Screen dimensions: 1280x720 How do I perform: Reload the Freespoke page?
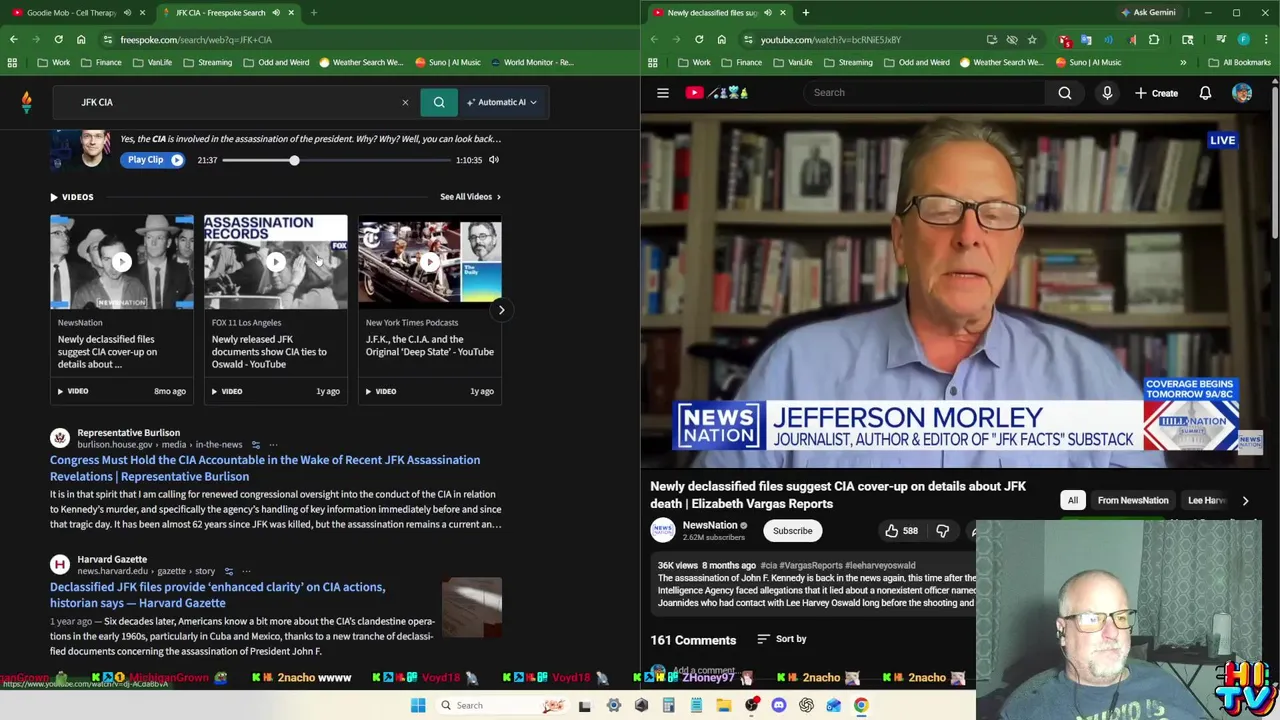(x=58, y=40)
